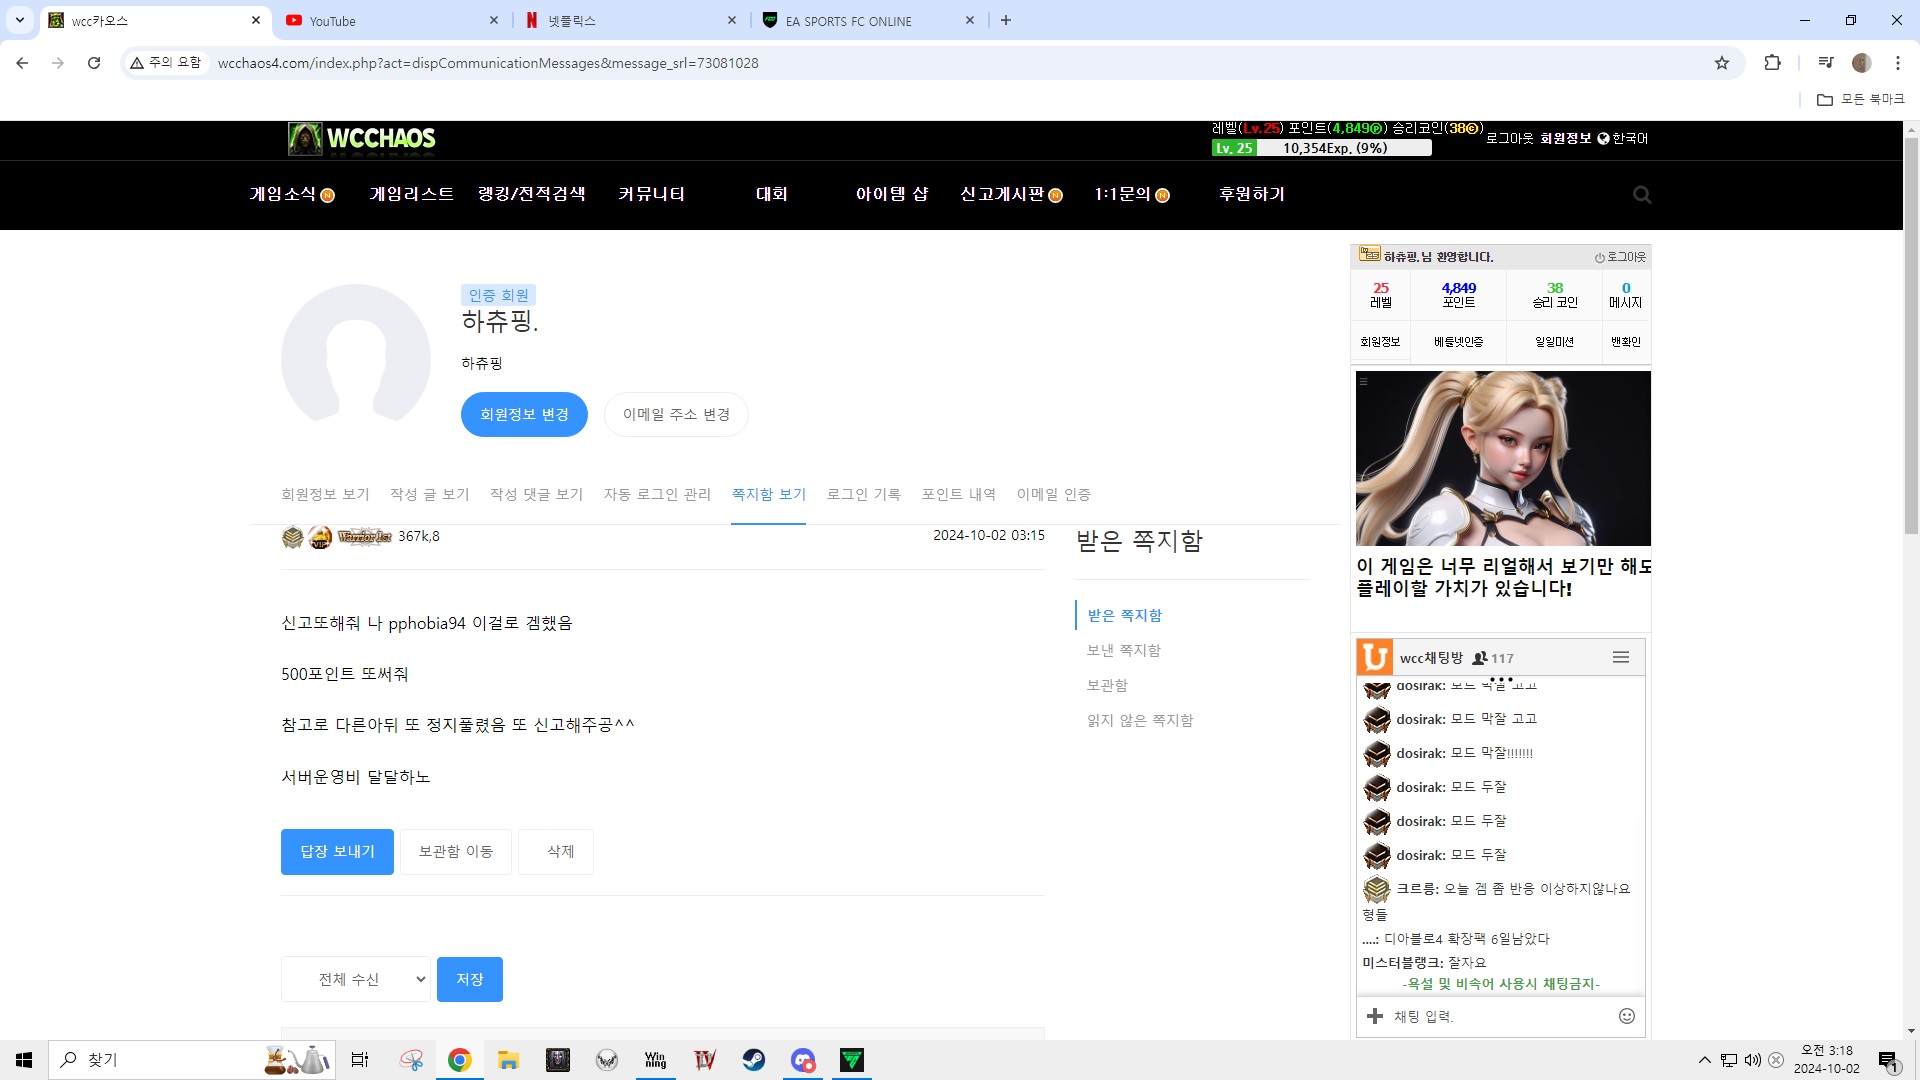
Task: Open the chat emoji picker
Action: tap(1627, 1016)
